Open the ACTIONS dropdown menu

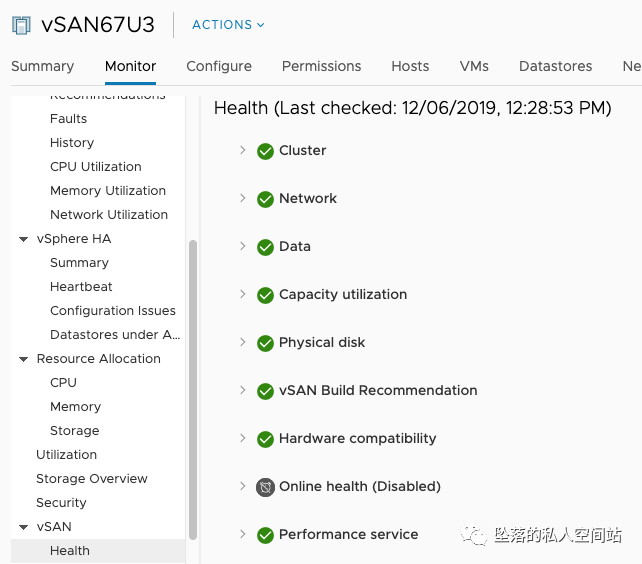pyautogui.click(x=228, y=25)
